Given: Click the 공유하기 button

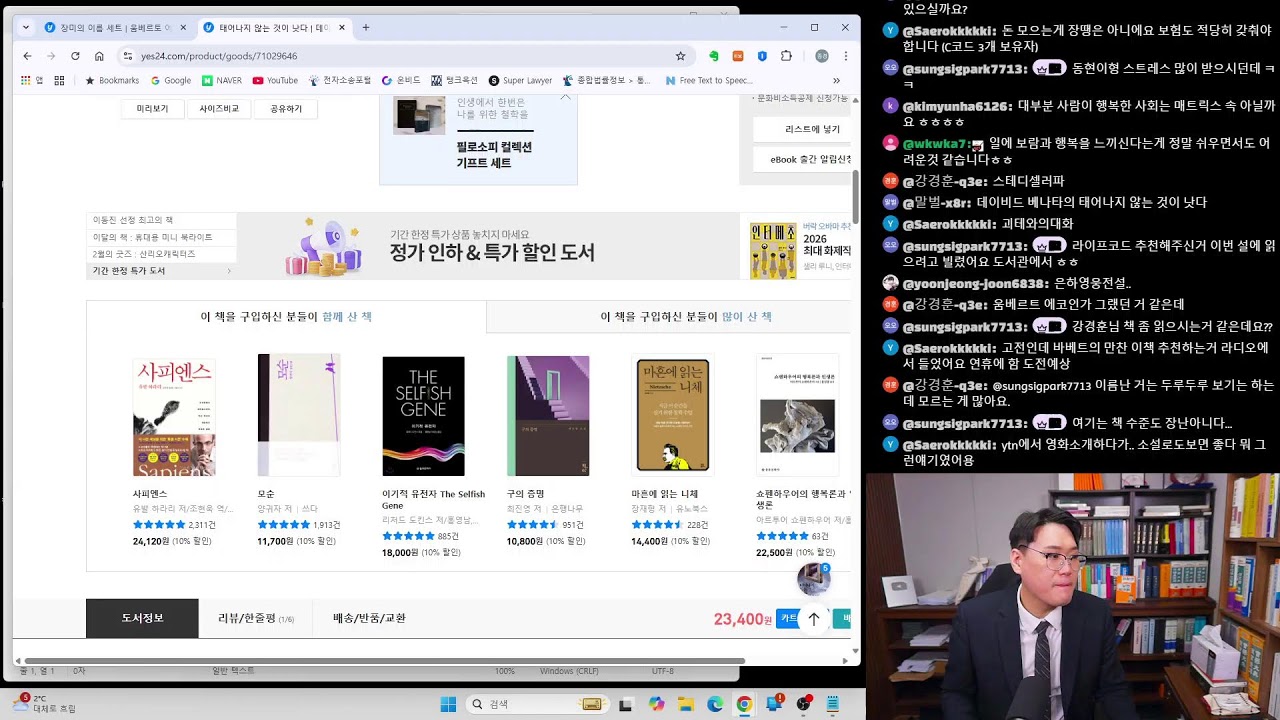Looking at the screenshot, I should pos(286,108).
